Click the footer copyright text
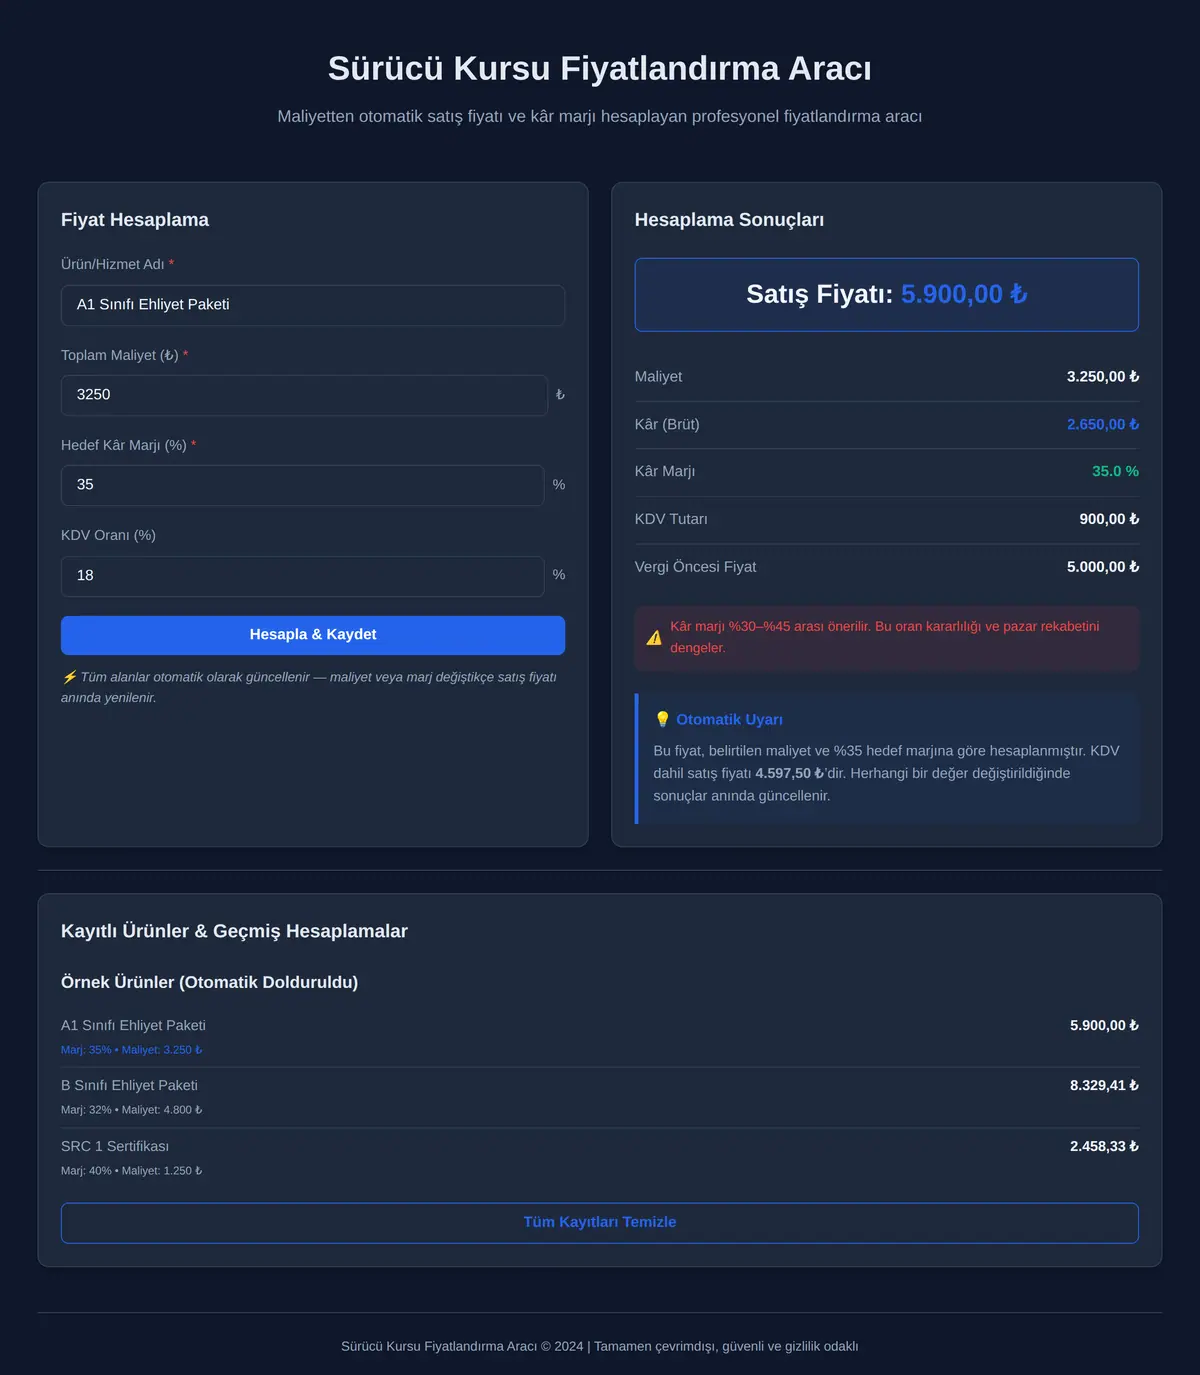This screenshot has height=1375, width=1200. pyautogui.click(x=600, y=1347)
